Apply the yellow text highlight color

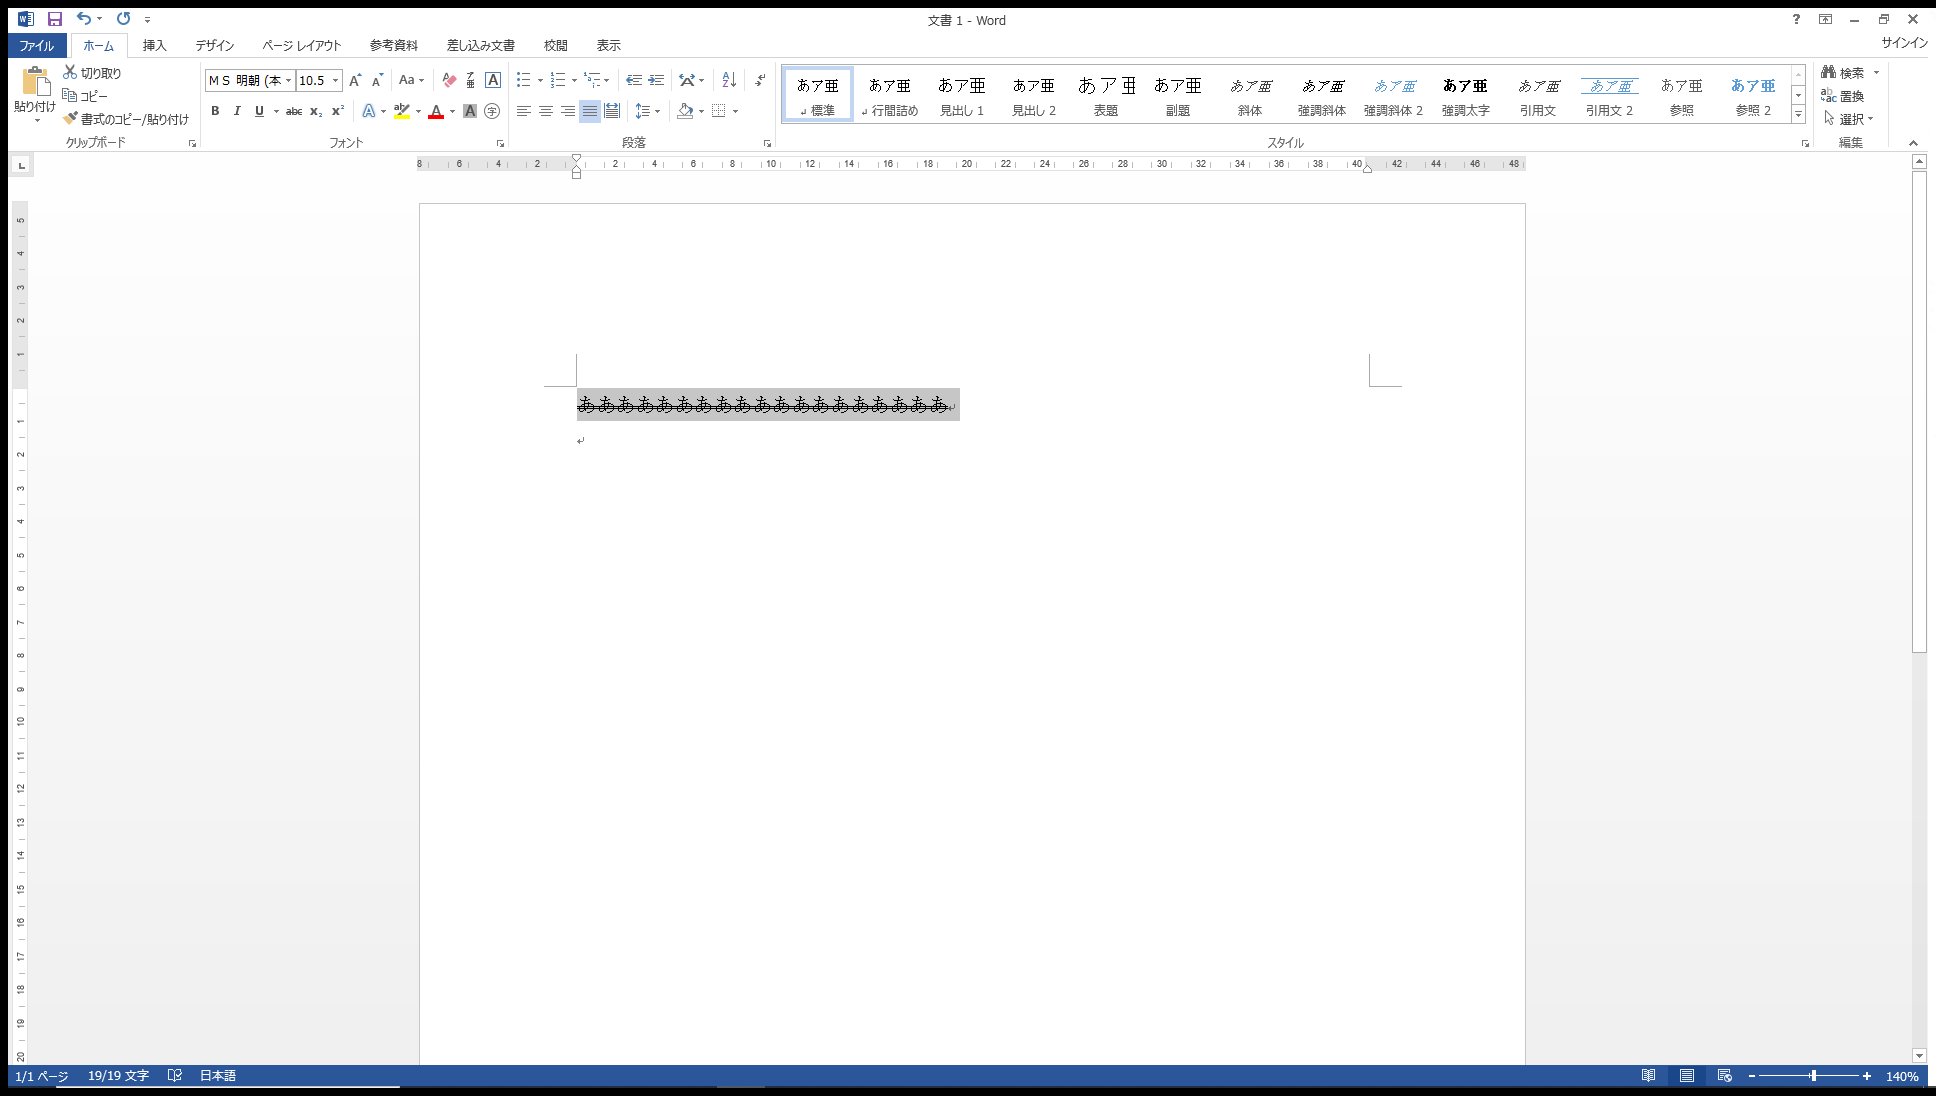pyautogui.click(x=402, y=111)
